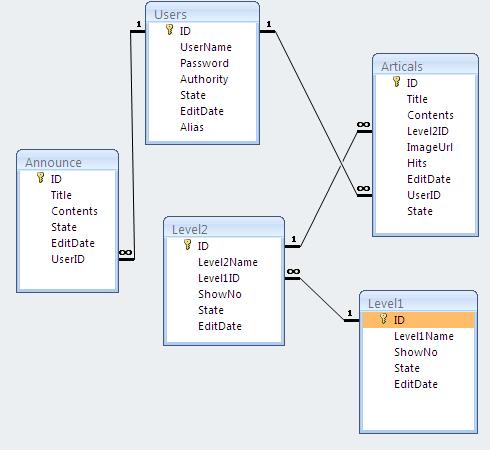Select the Level2Name field

pyautogui.click(x=228, y=262)
